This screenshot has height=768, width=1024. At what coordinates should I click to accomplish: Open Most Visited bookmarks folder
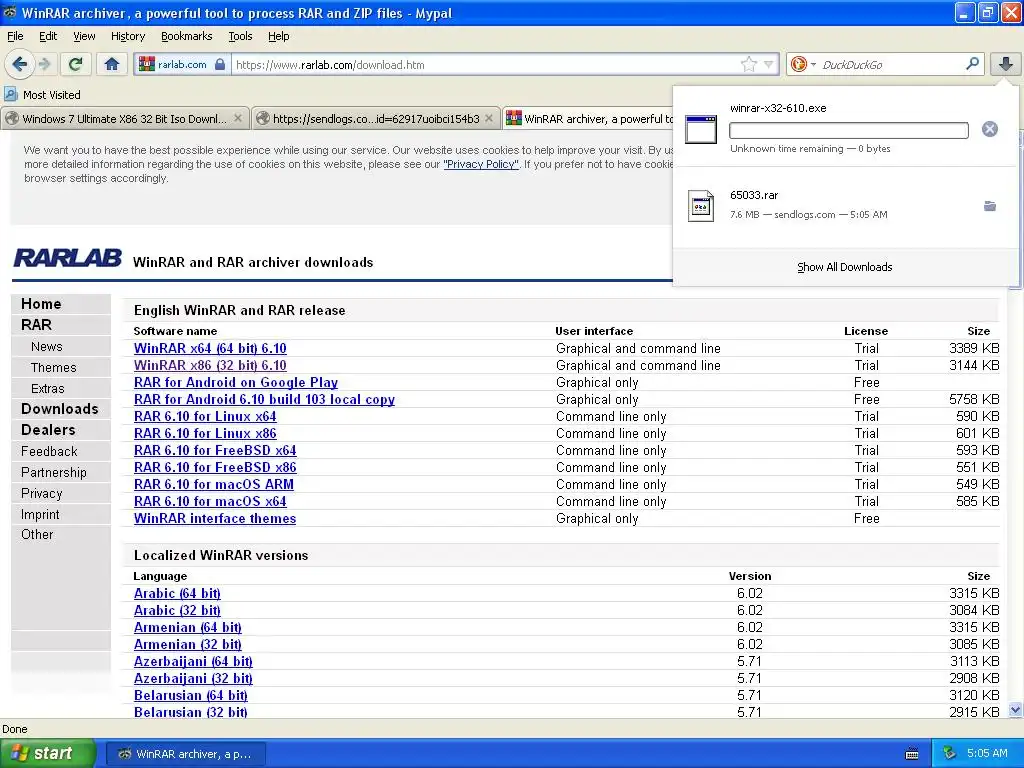42,95
